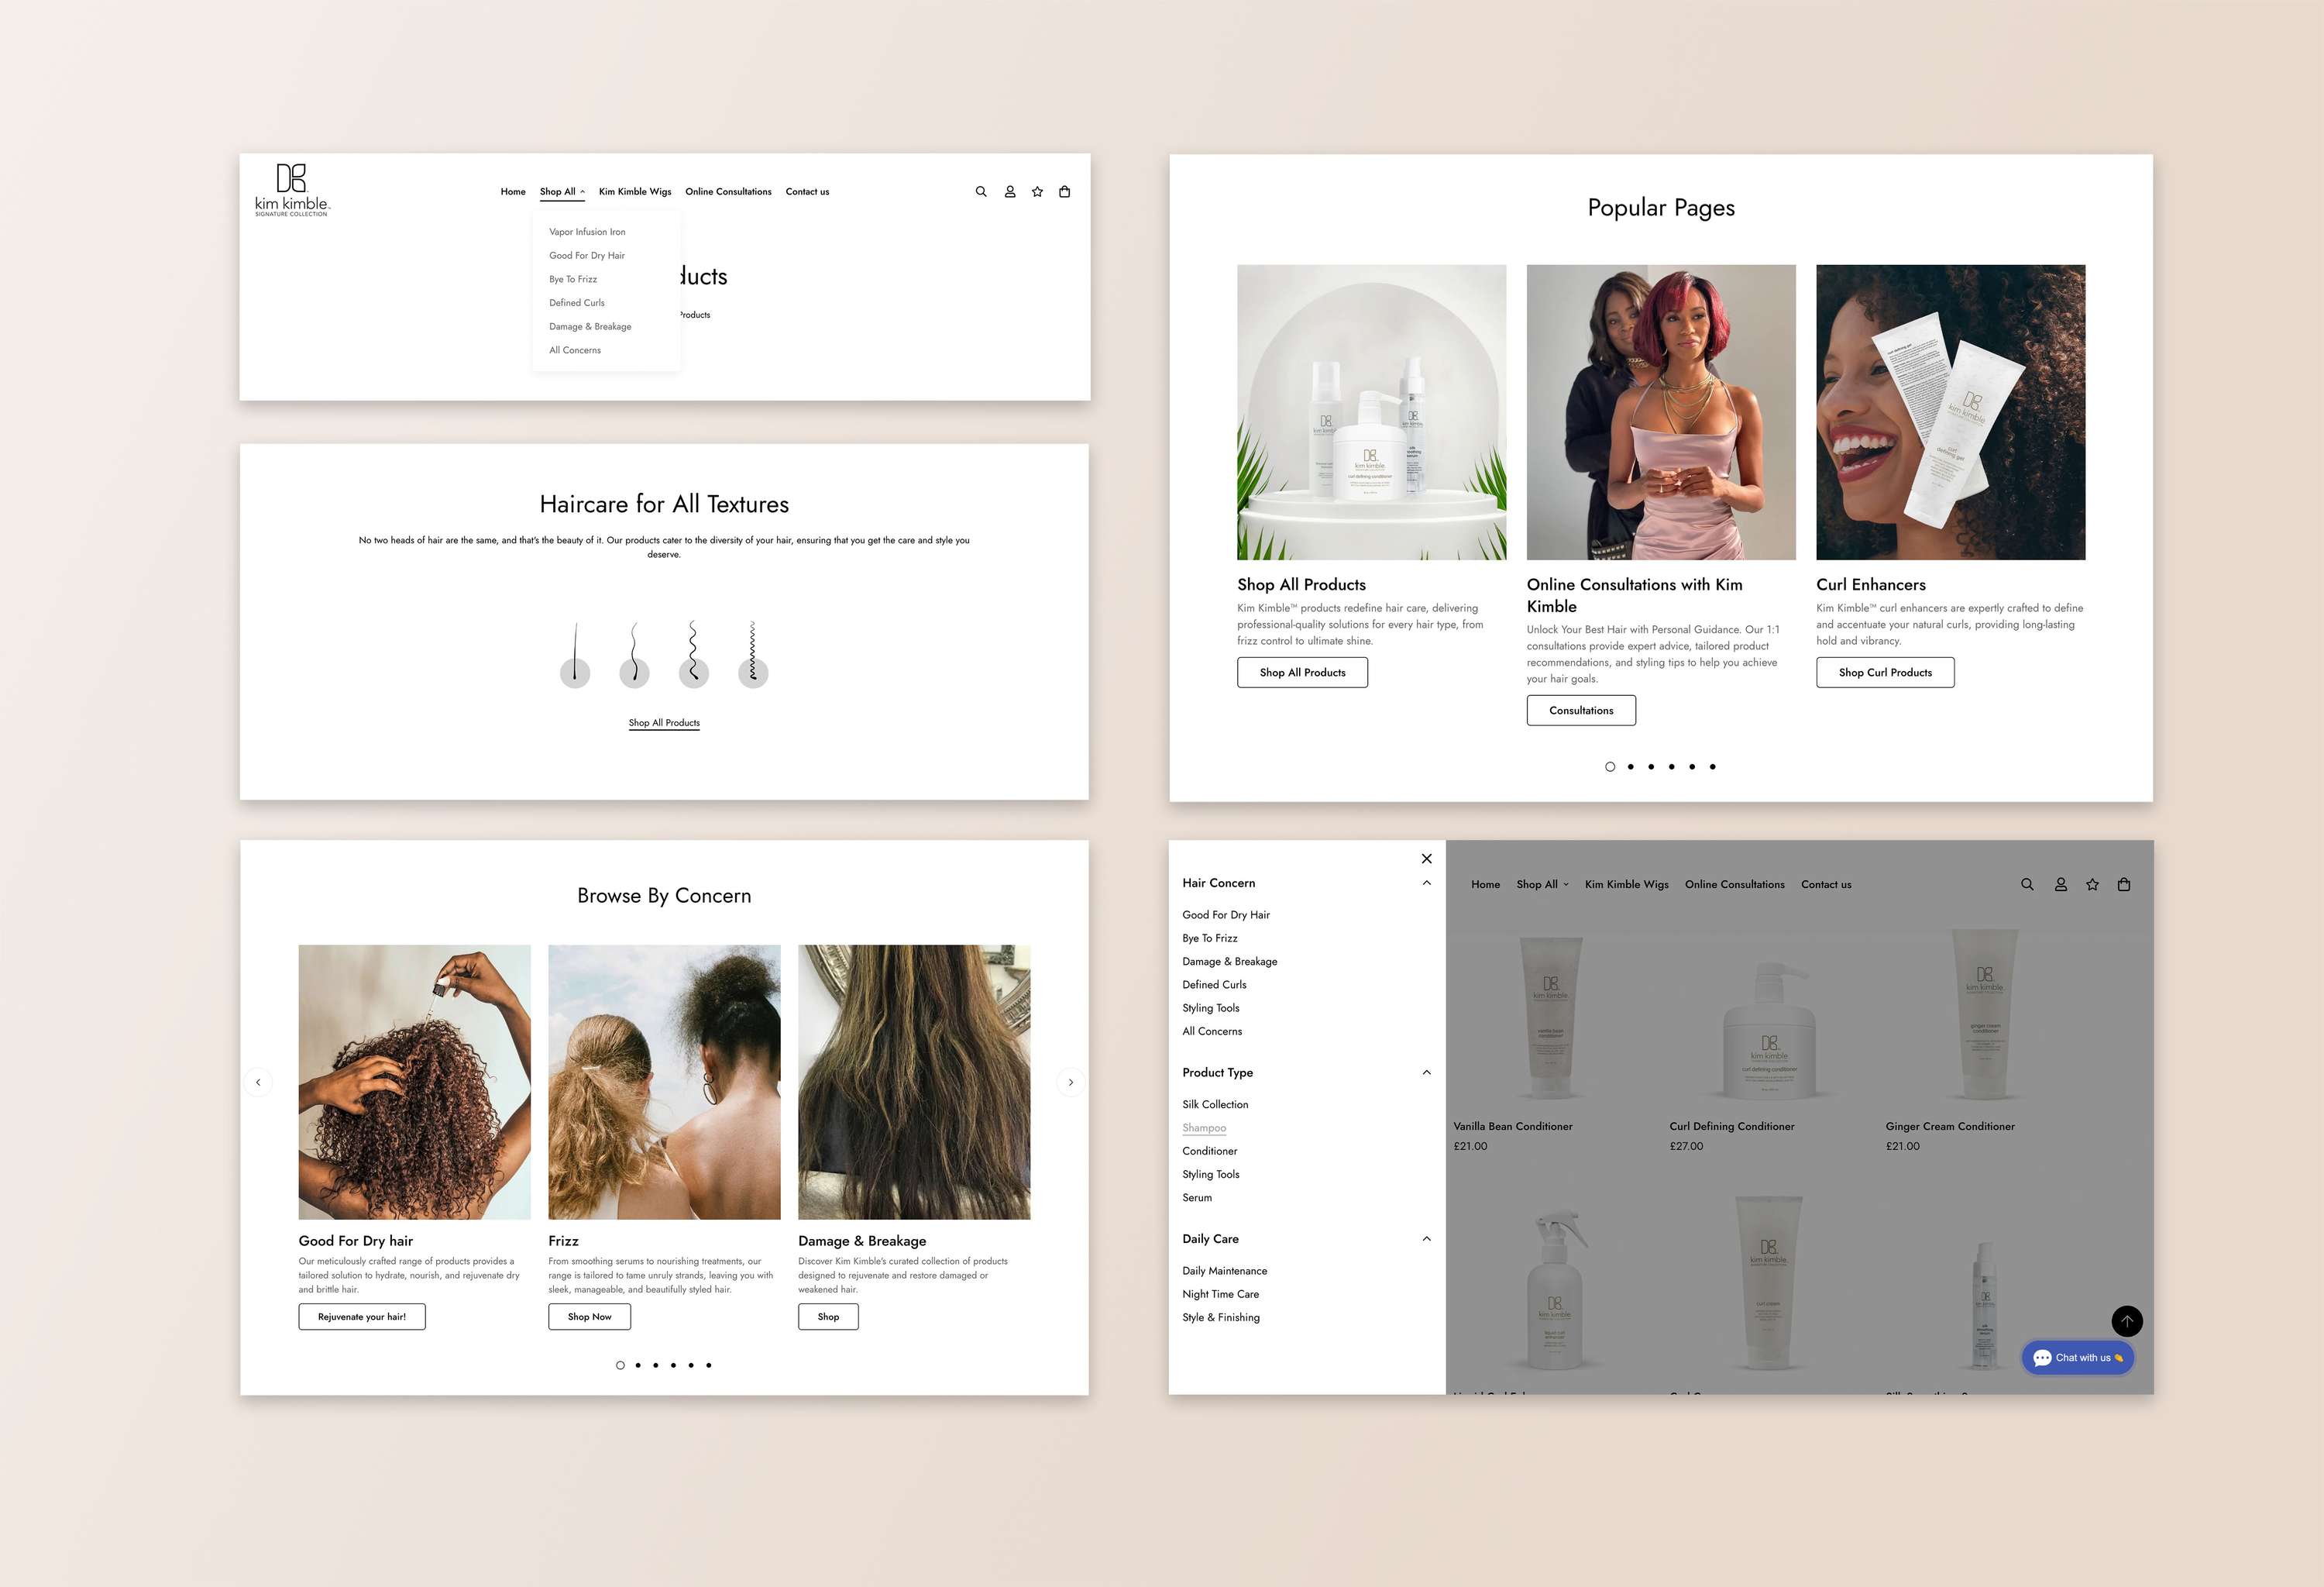Collapse the Daily Care filter section
Image resolution: width=2324 pixels, height=1587 pixels.
click(x=1427, y=1239)
